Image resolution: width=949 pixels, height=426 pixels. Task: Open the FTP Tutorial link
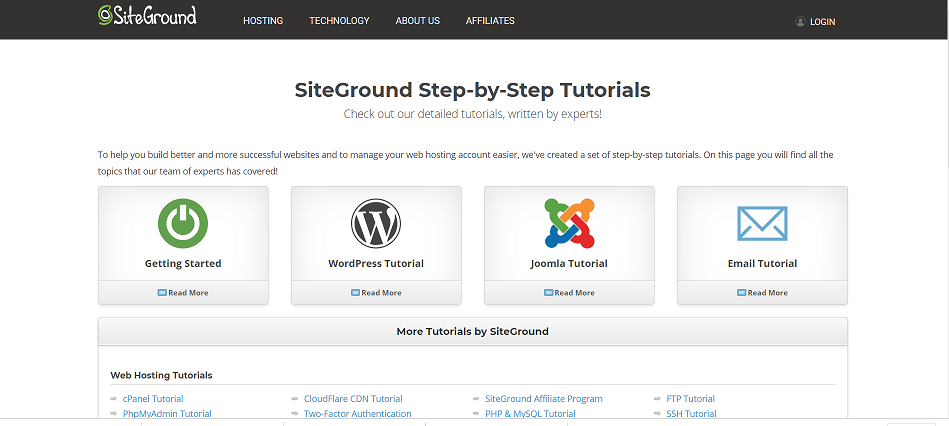(x=691, y=399)
